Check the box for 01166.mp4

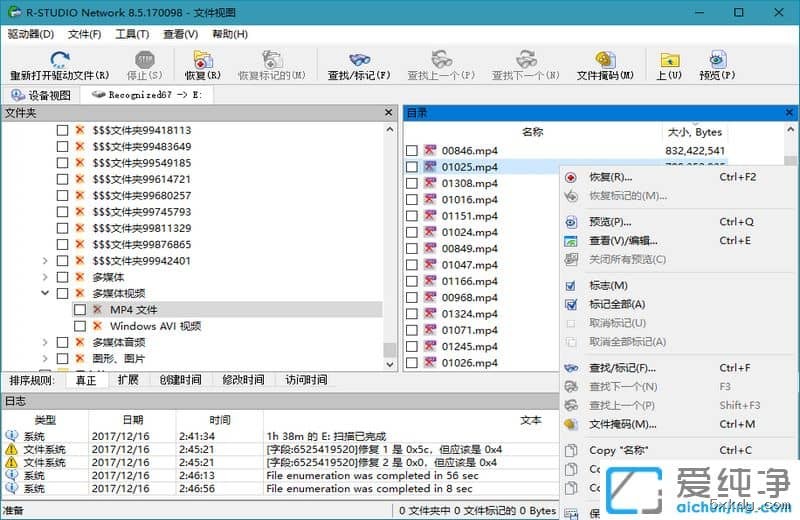[412, 281]
